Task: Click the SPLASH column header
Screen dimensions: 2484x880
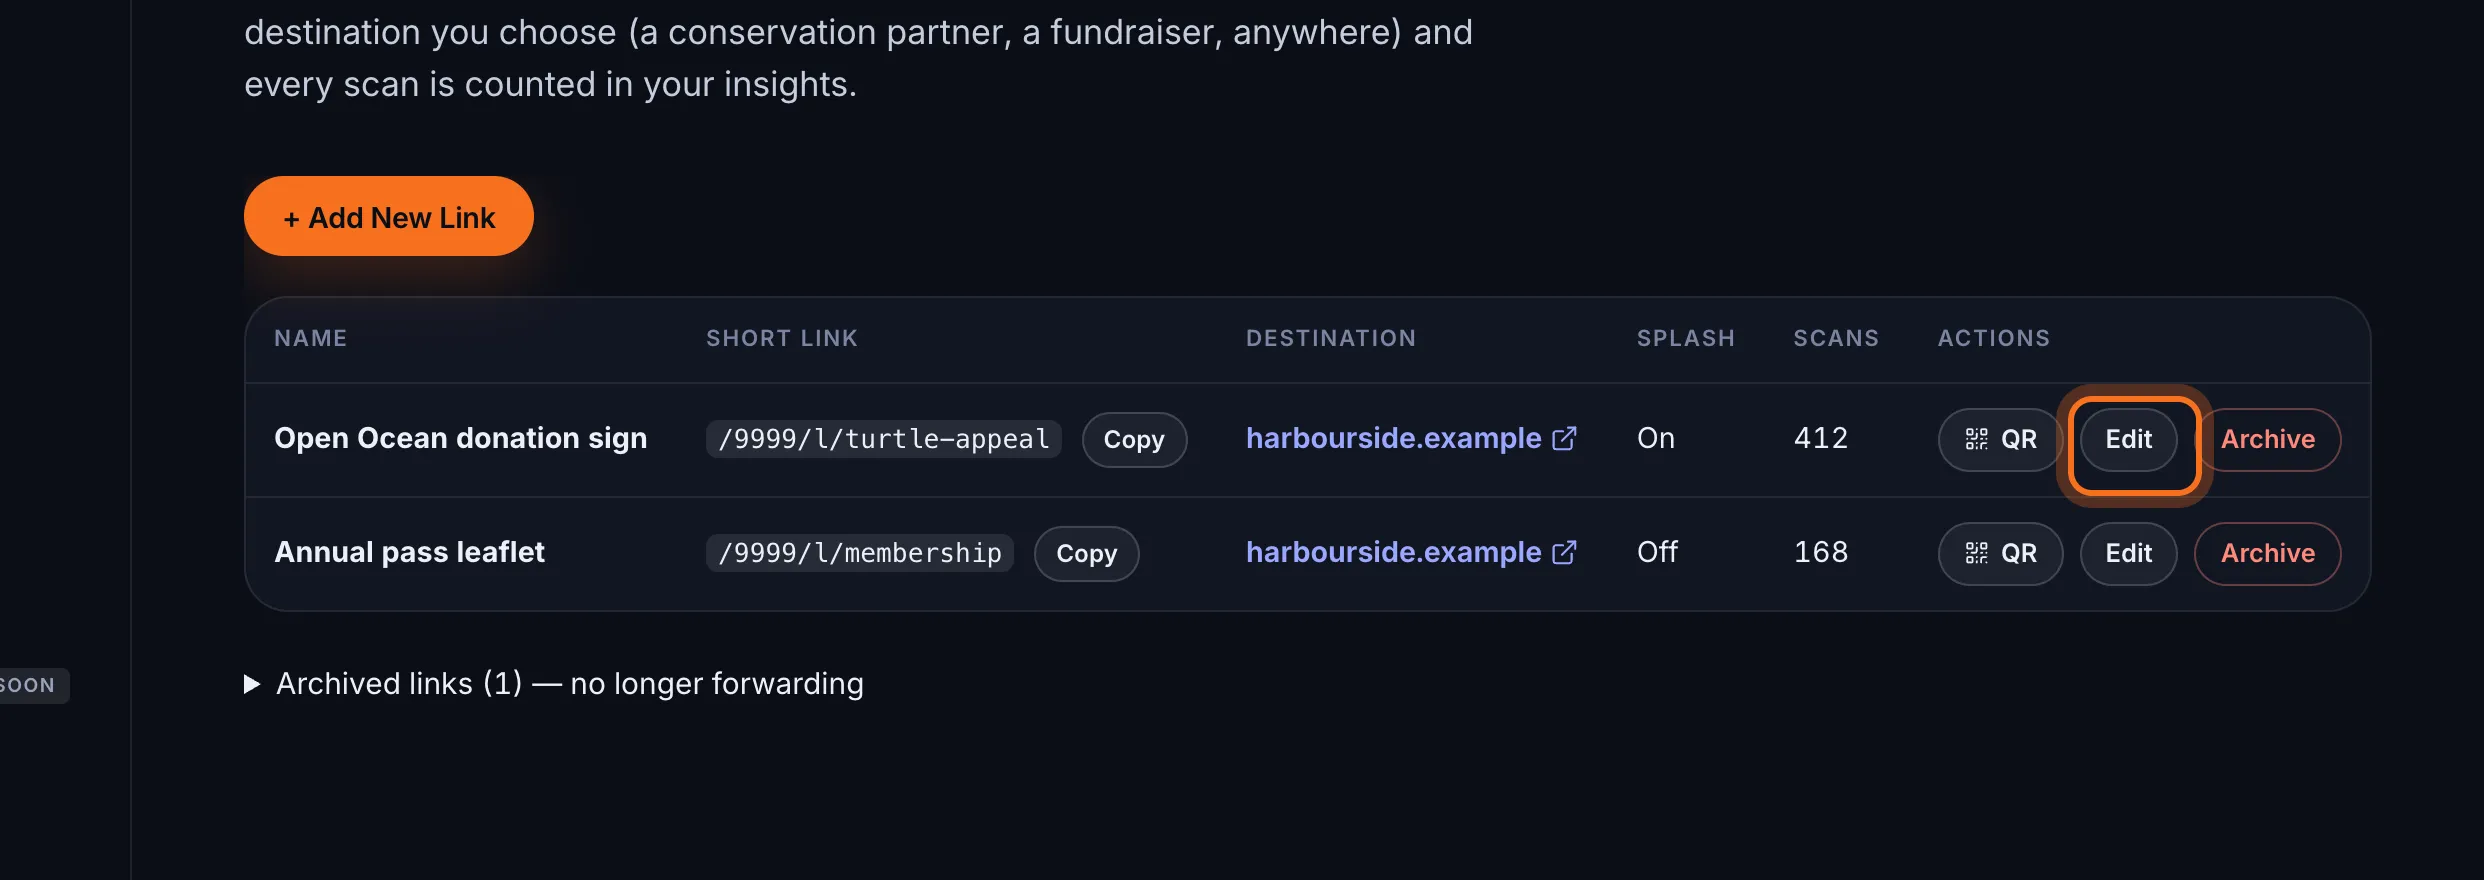Action: [1686, 338]
